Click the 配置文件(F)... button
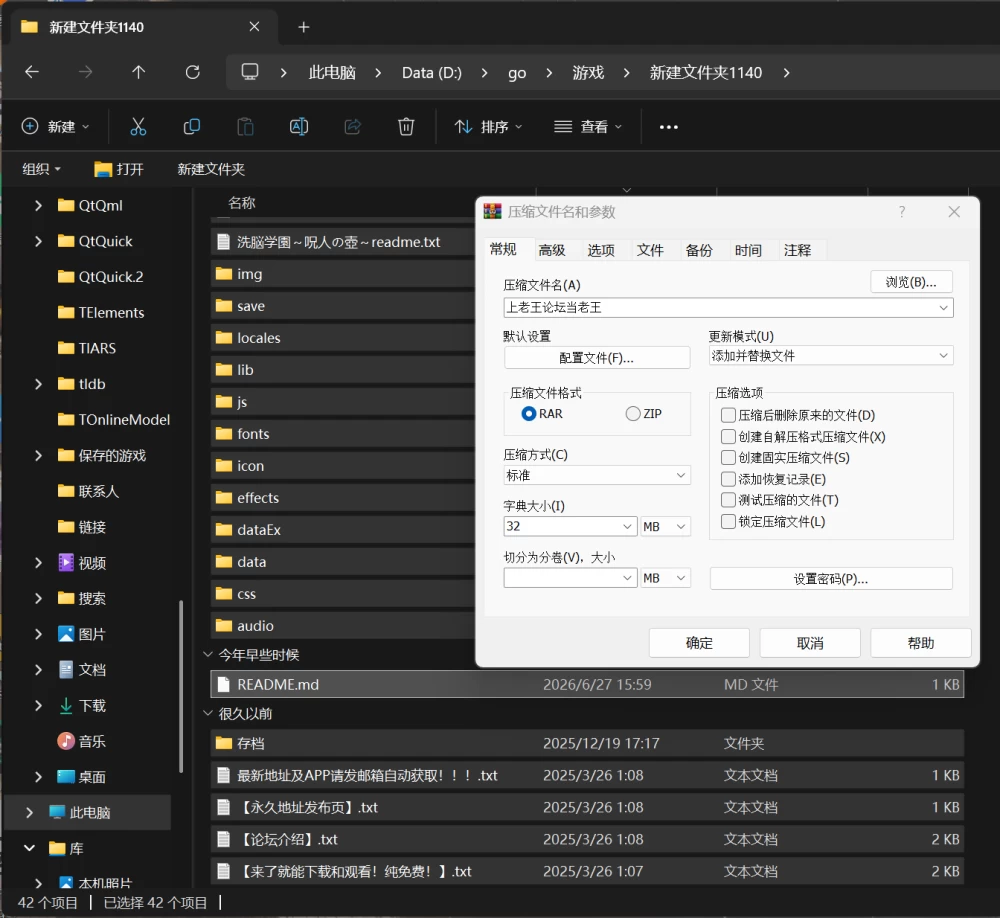Screen dimensions: 1000x918 [597, 358]
